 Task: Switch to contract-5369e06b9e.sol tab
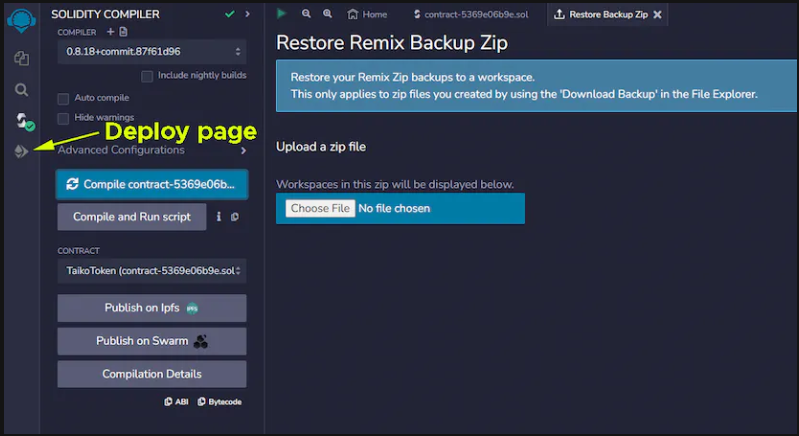pos(471,14)
